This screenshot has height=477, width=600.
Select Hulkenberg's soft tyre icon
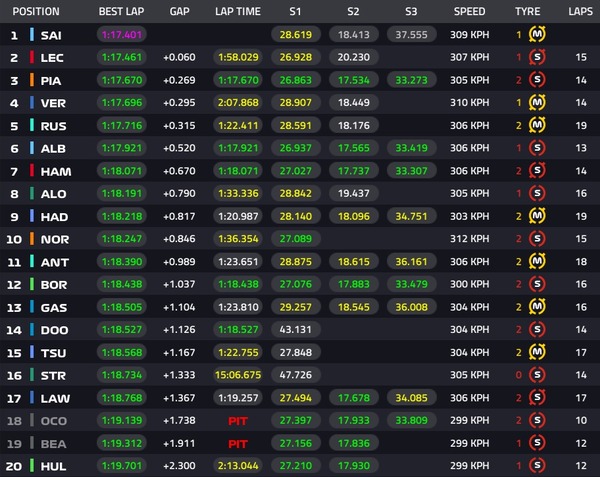pos(536,466)
